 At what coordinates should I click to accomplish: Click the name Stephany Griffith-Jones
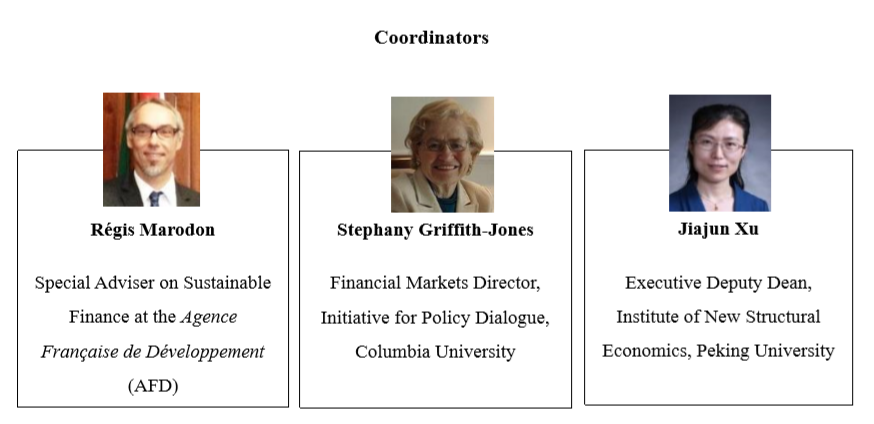(x=435, y=230)
